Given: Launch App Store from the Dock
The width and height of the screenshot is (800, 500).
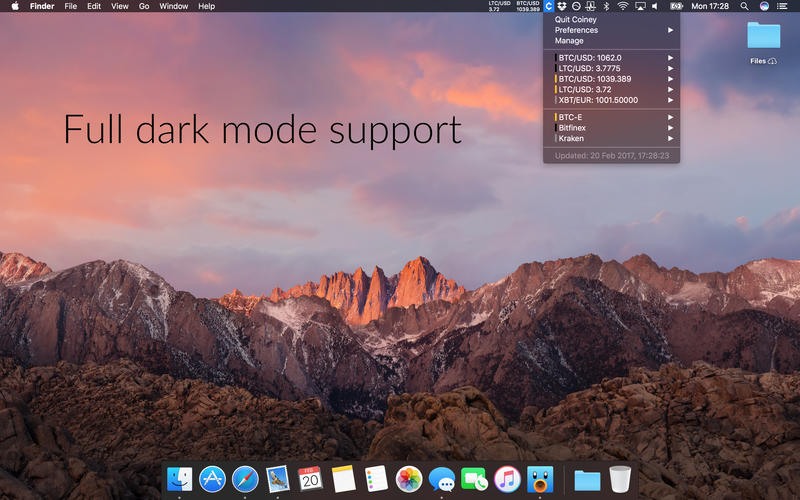Looking at the screenshot, I should [212, 479].
